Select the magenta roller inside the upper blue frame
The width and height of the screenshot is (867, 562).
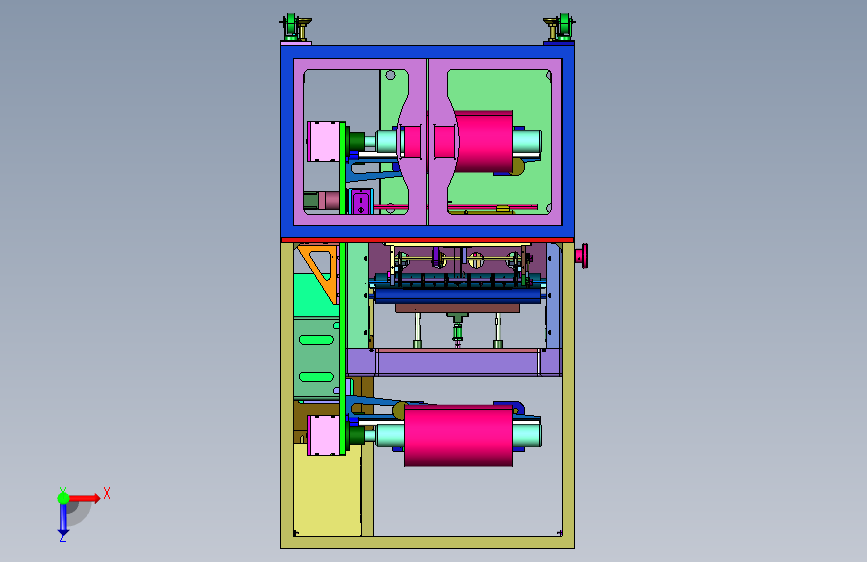pos(484,141)
